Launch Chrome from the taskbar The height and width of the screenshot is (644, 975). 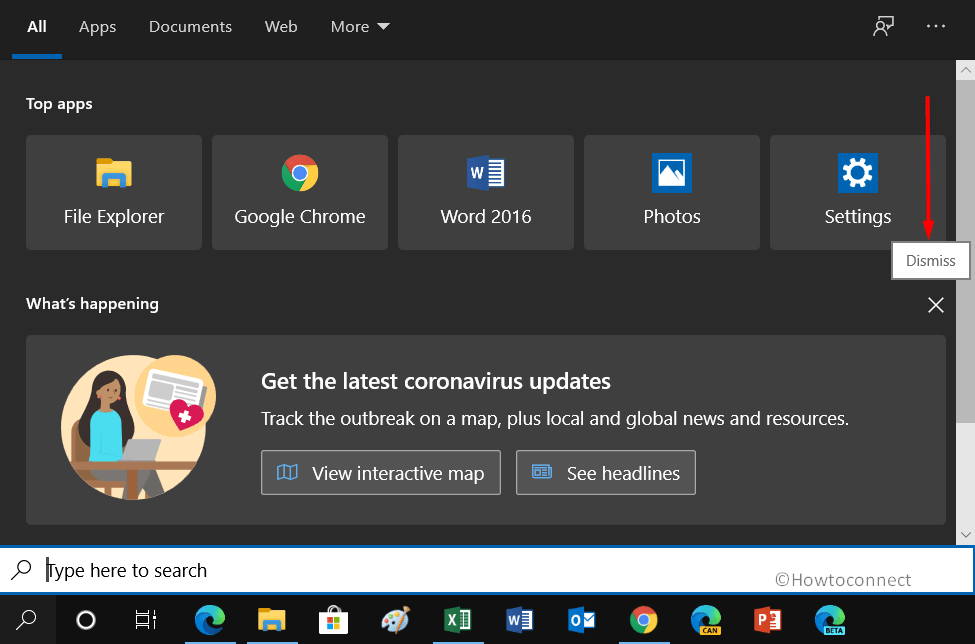pos(644,620)
